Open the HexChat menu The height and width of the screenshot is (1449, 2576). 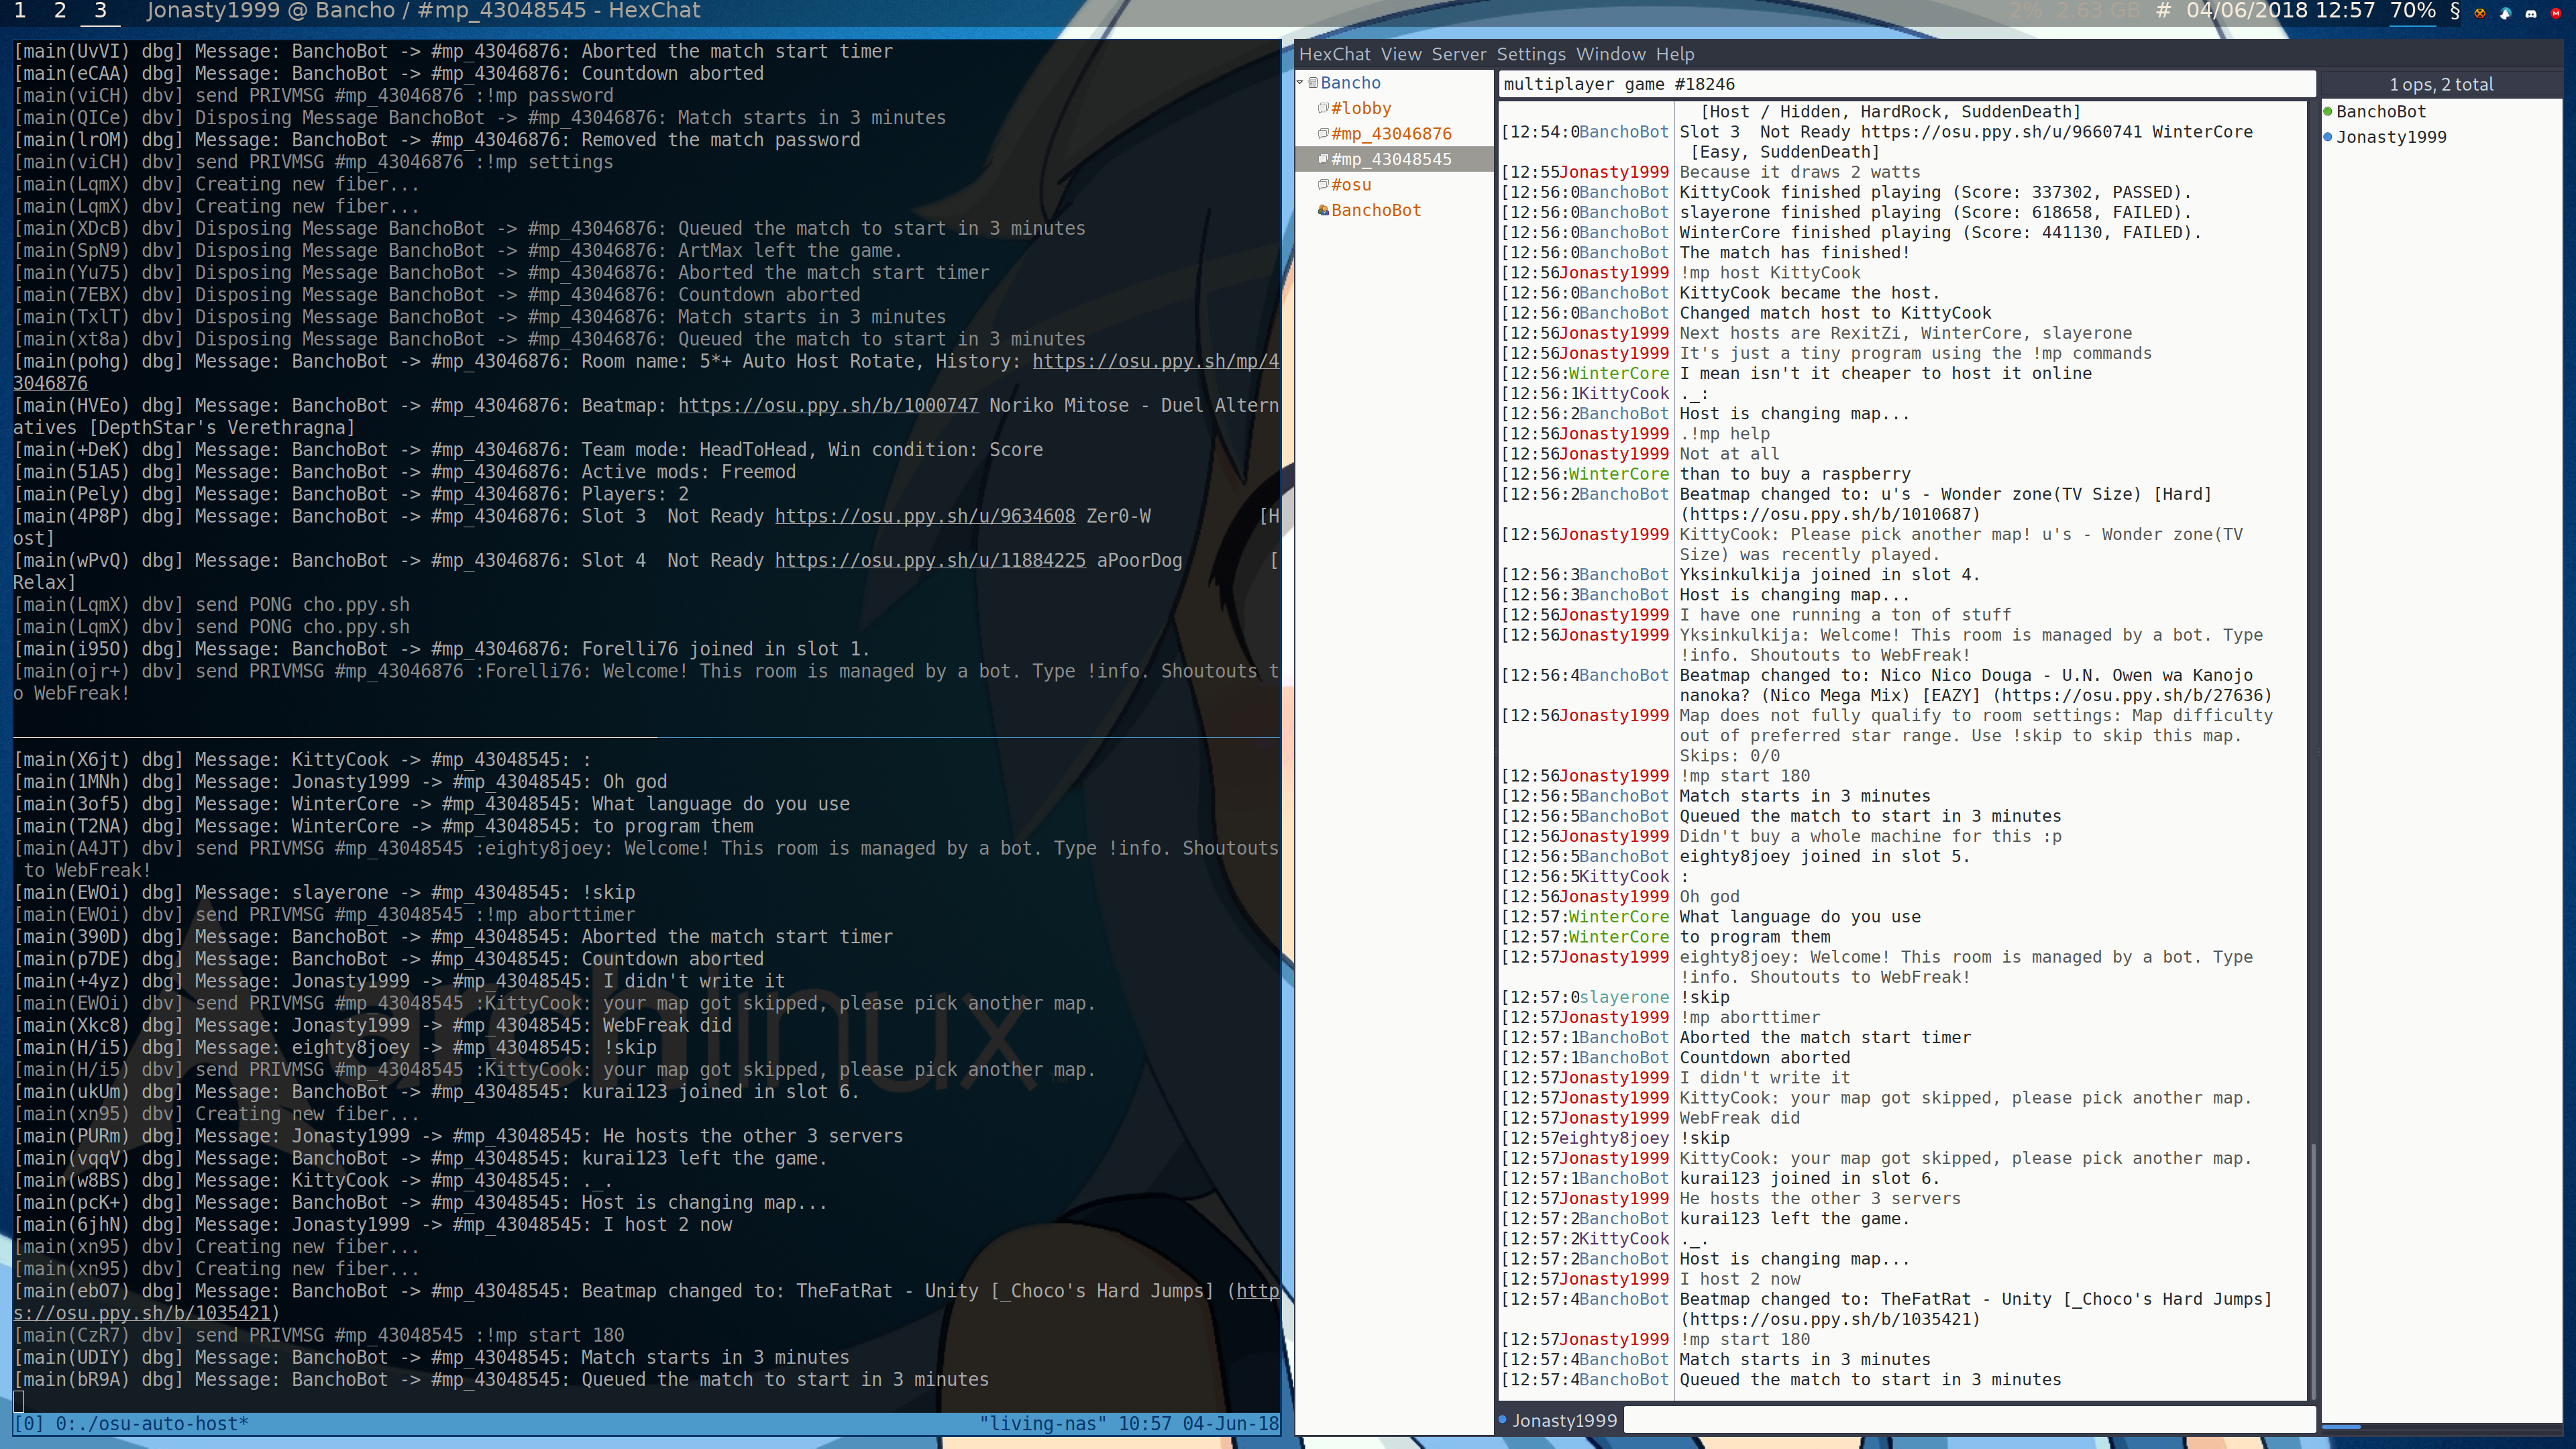pos(1334,54)
